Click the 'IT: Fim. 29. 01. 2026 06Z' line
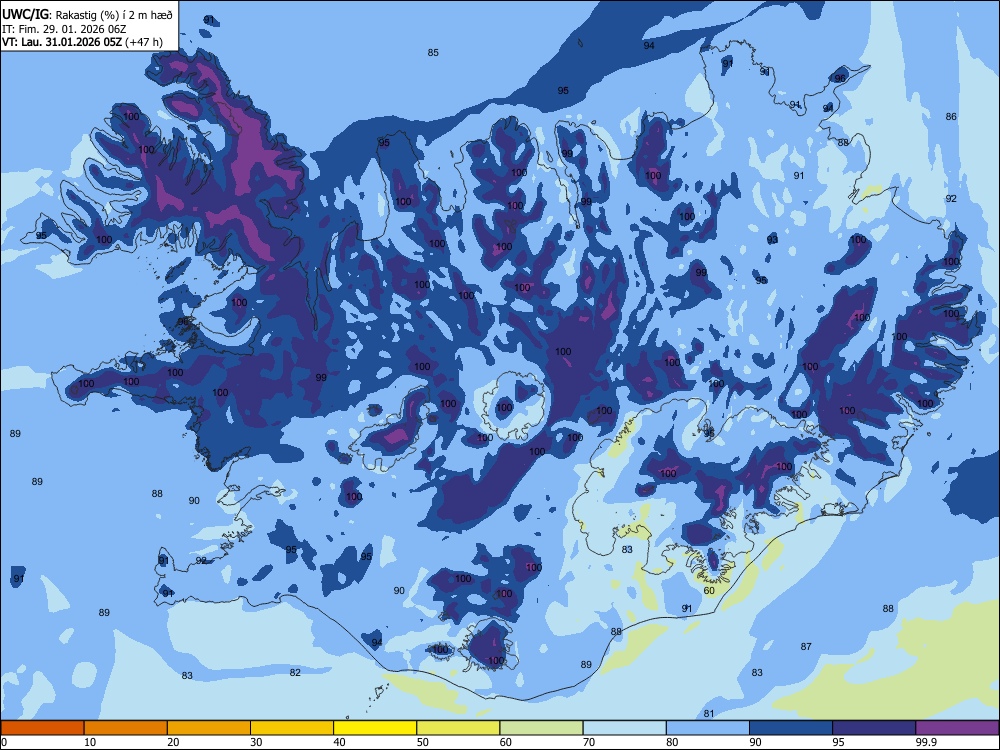 tap(64, 29)
